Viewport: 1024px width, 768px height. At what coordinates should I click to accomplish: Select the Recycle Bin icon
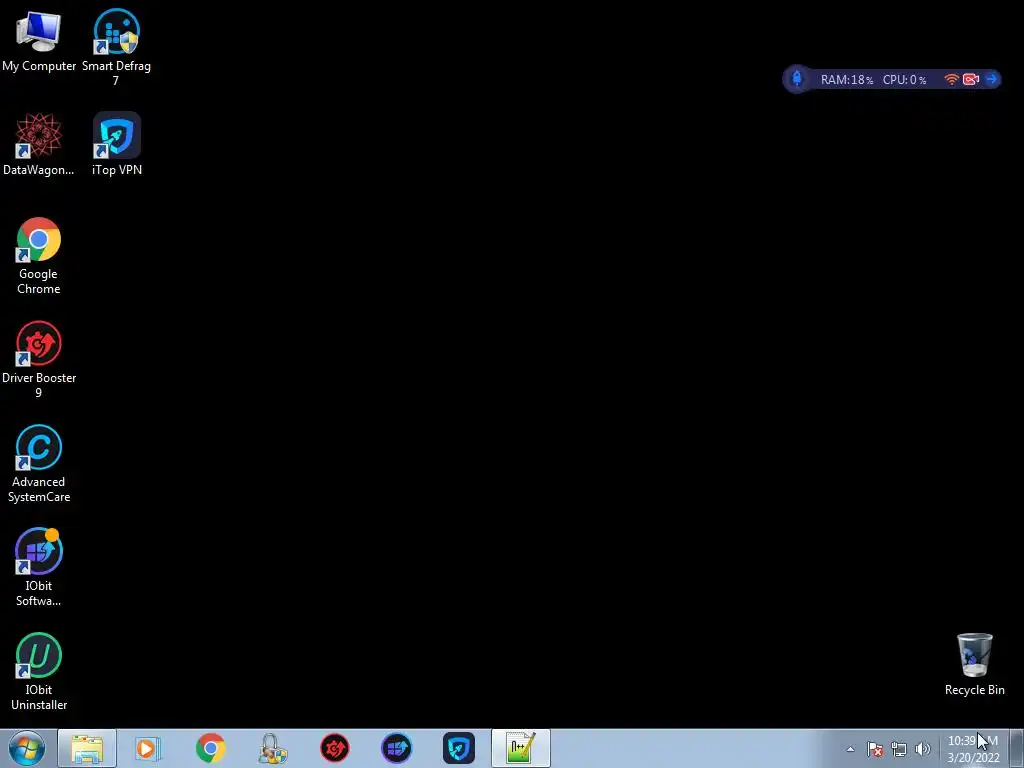coord(974,664)
